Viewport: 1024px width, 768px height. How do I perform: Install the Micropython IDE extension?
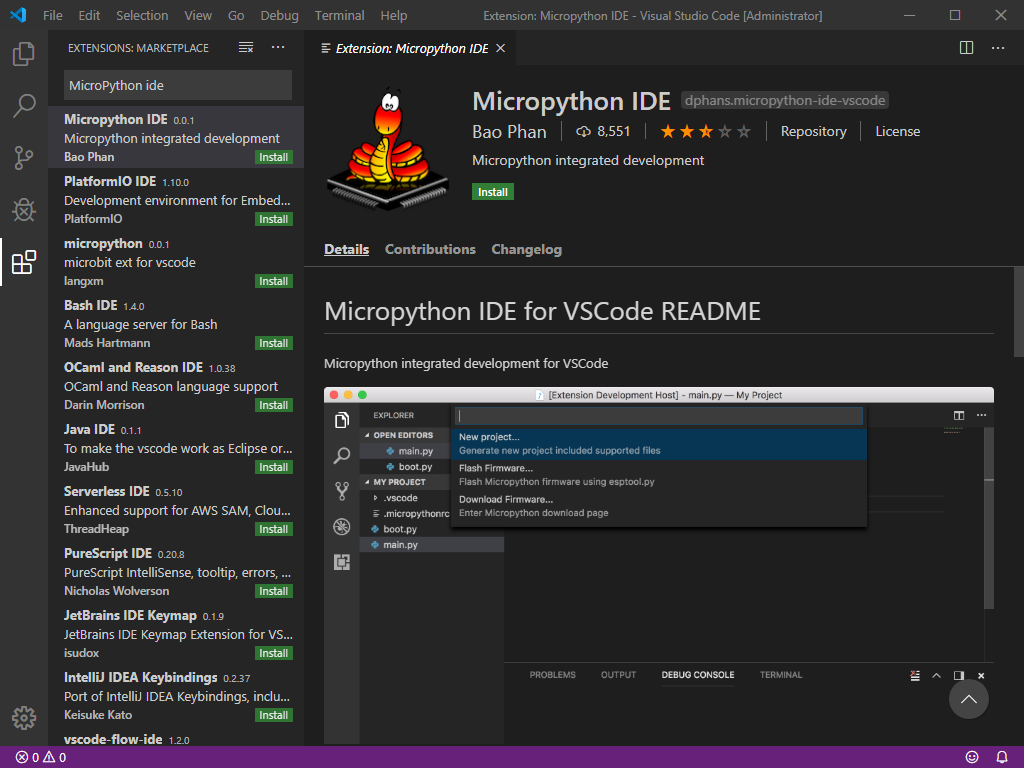click(492, 191)
